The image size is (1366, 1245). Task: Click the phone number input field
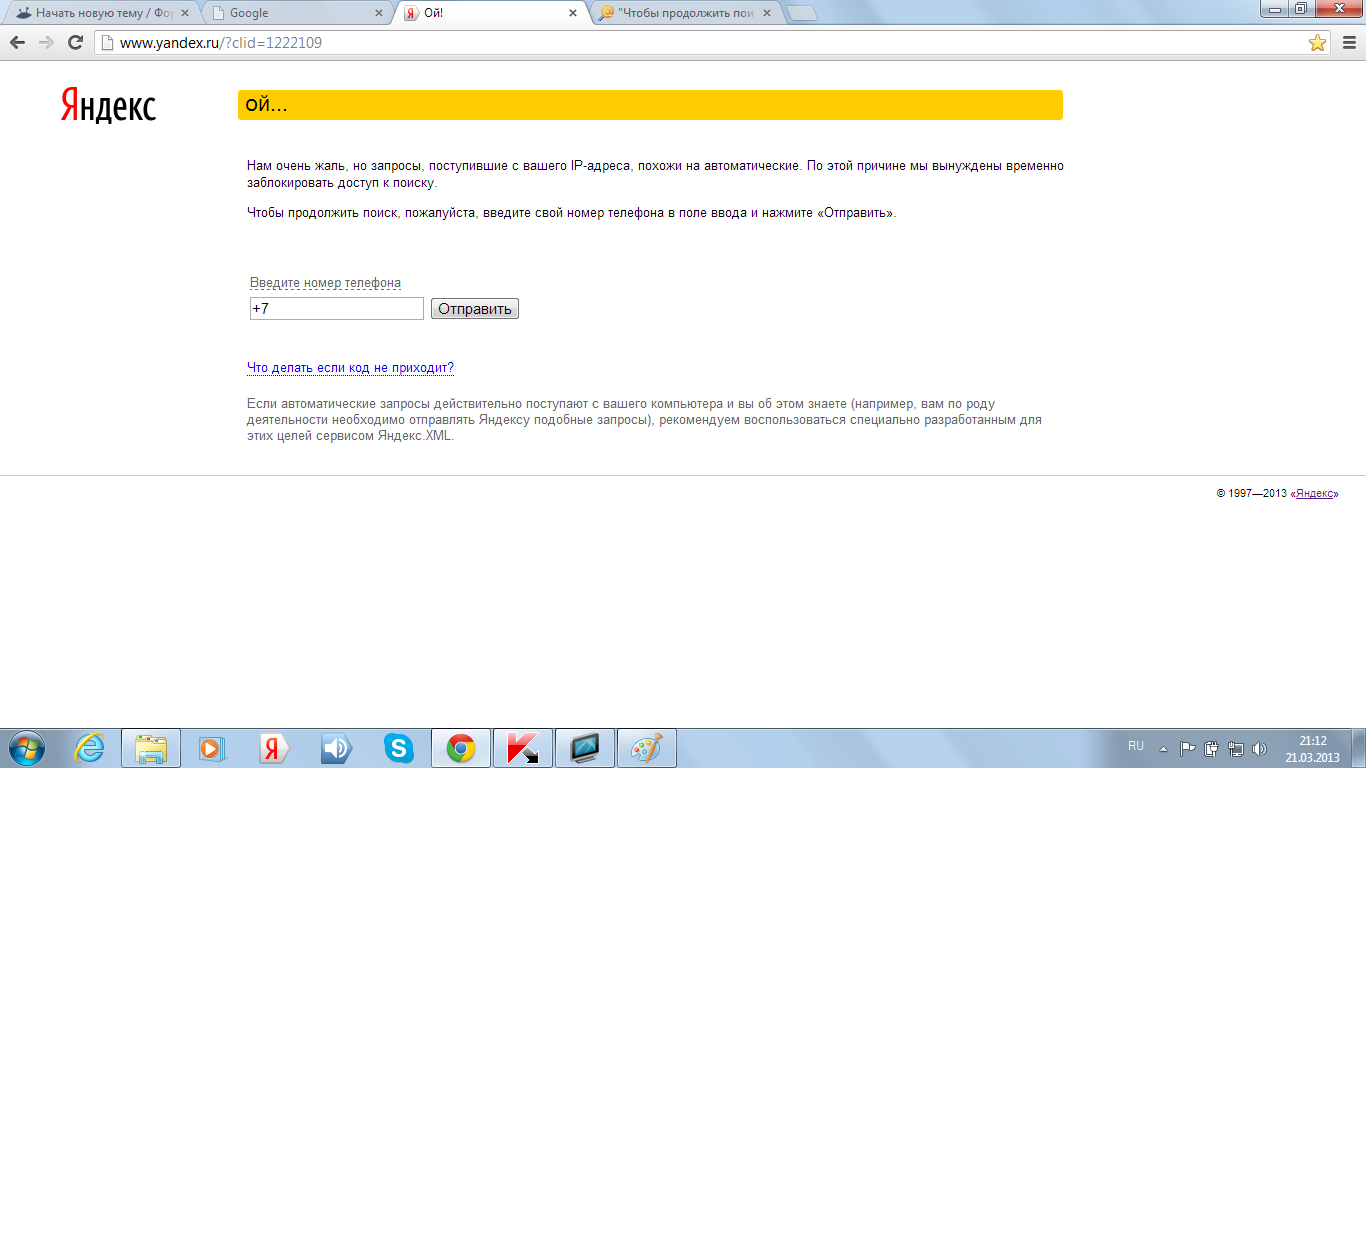point(337,309)
